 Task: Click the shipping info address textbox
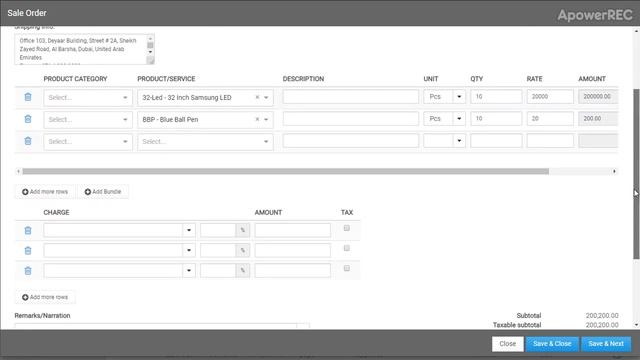(81, 49)
